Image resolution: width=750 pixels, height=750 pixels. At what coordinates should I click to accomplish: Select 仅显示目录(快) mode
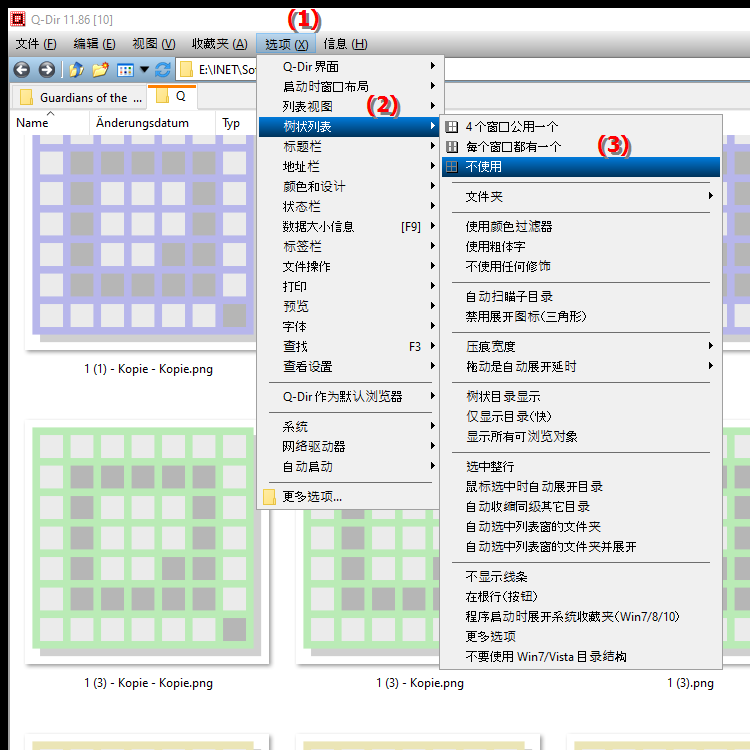click(581, 417)
